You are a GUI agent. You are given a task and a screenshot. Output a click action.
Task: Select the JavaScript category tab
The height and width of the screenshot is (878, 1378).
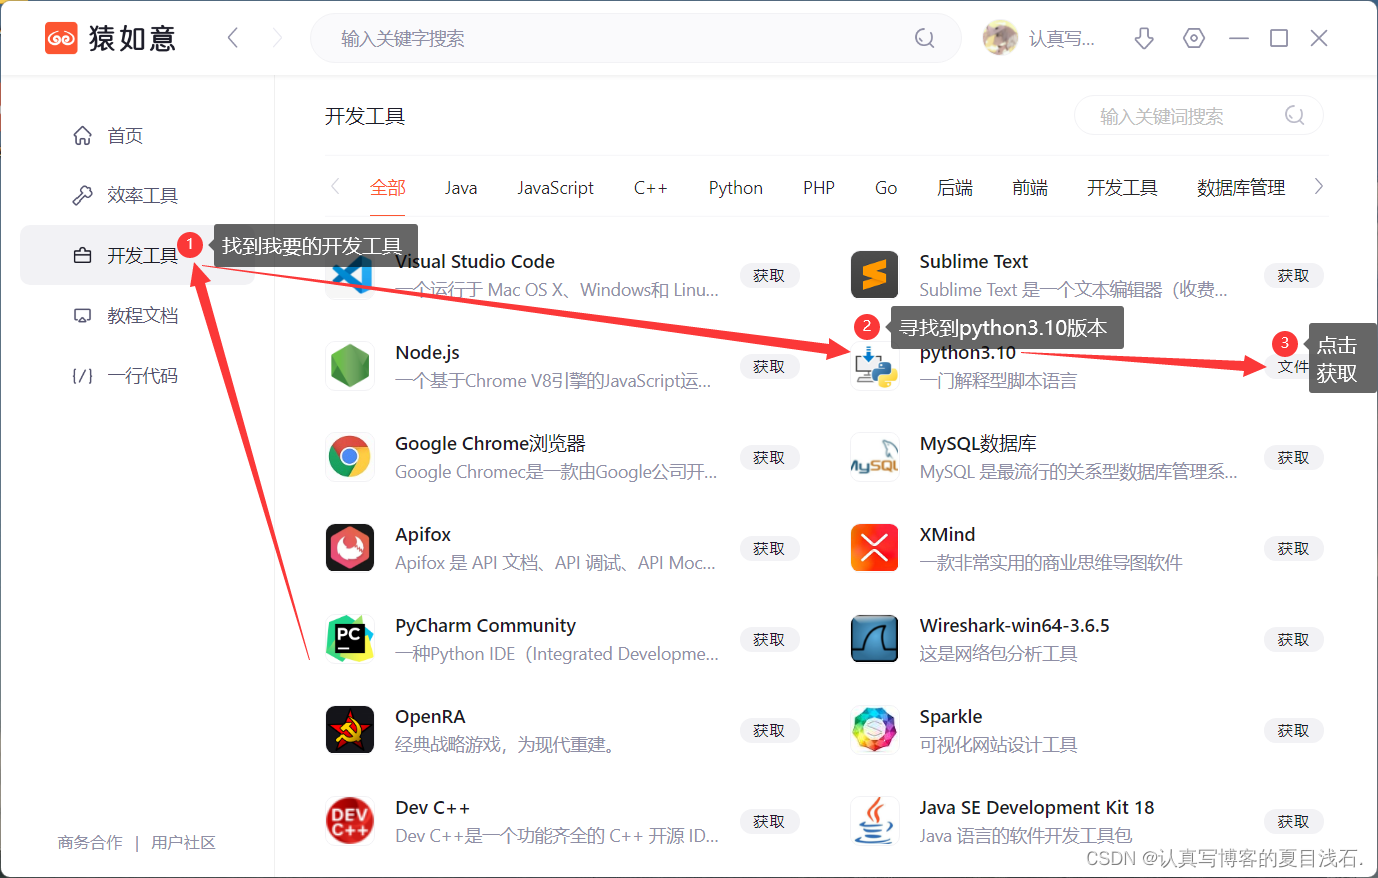(x=555, y=188)
